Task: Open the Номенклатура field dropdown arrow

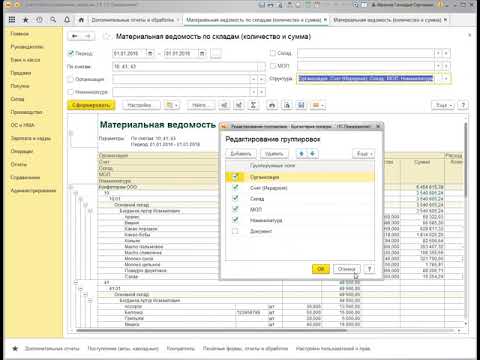Action: click(254, 92)
